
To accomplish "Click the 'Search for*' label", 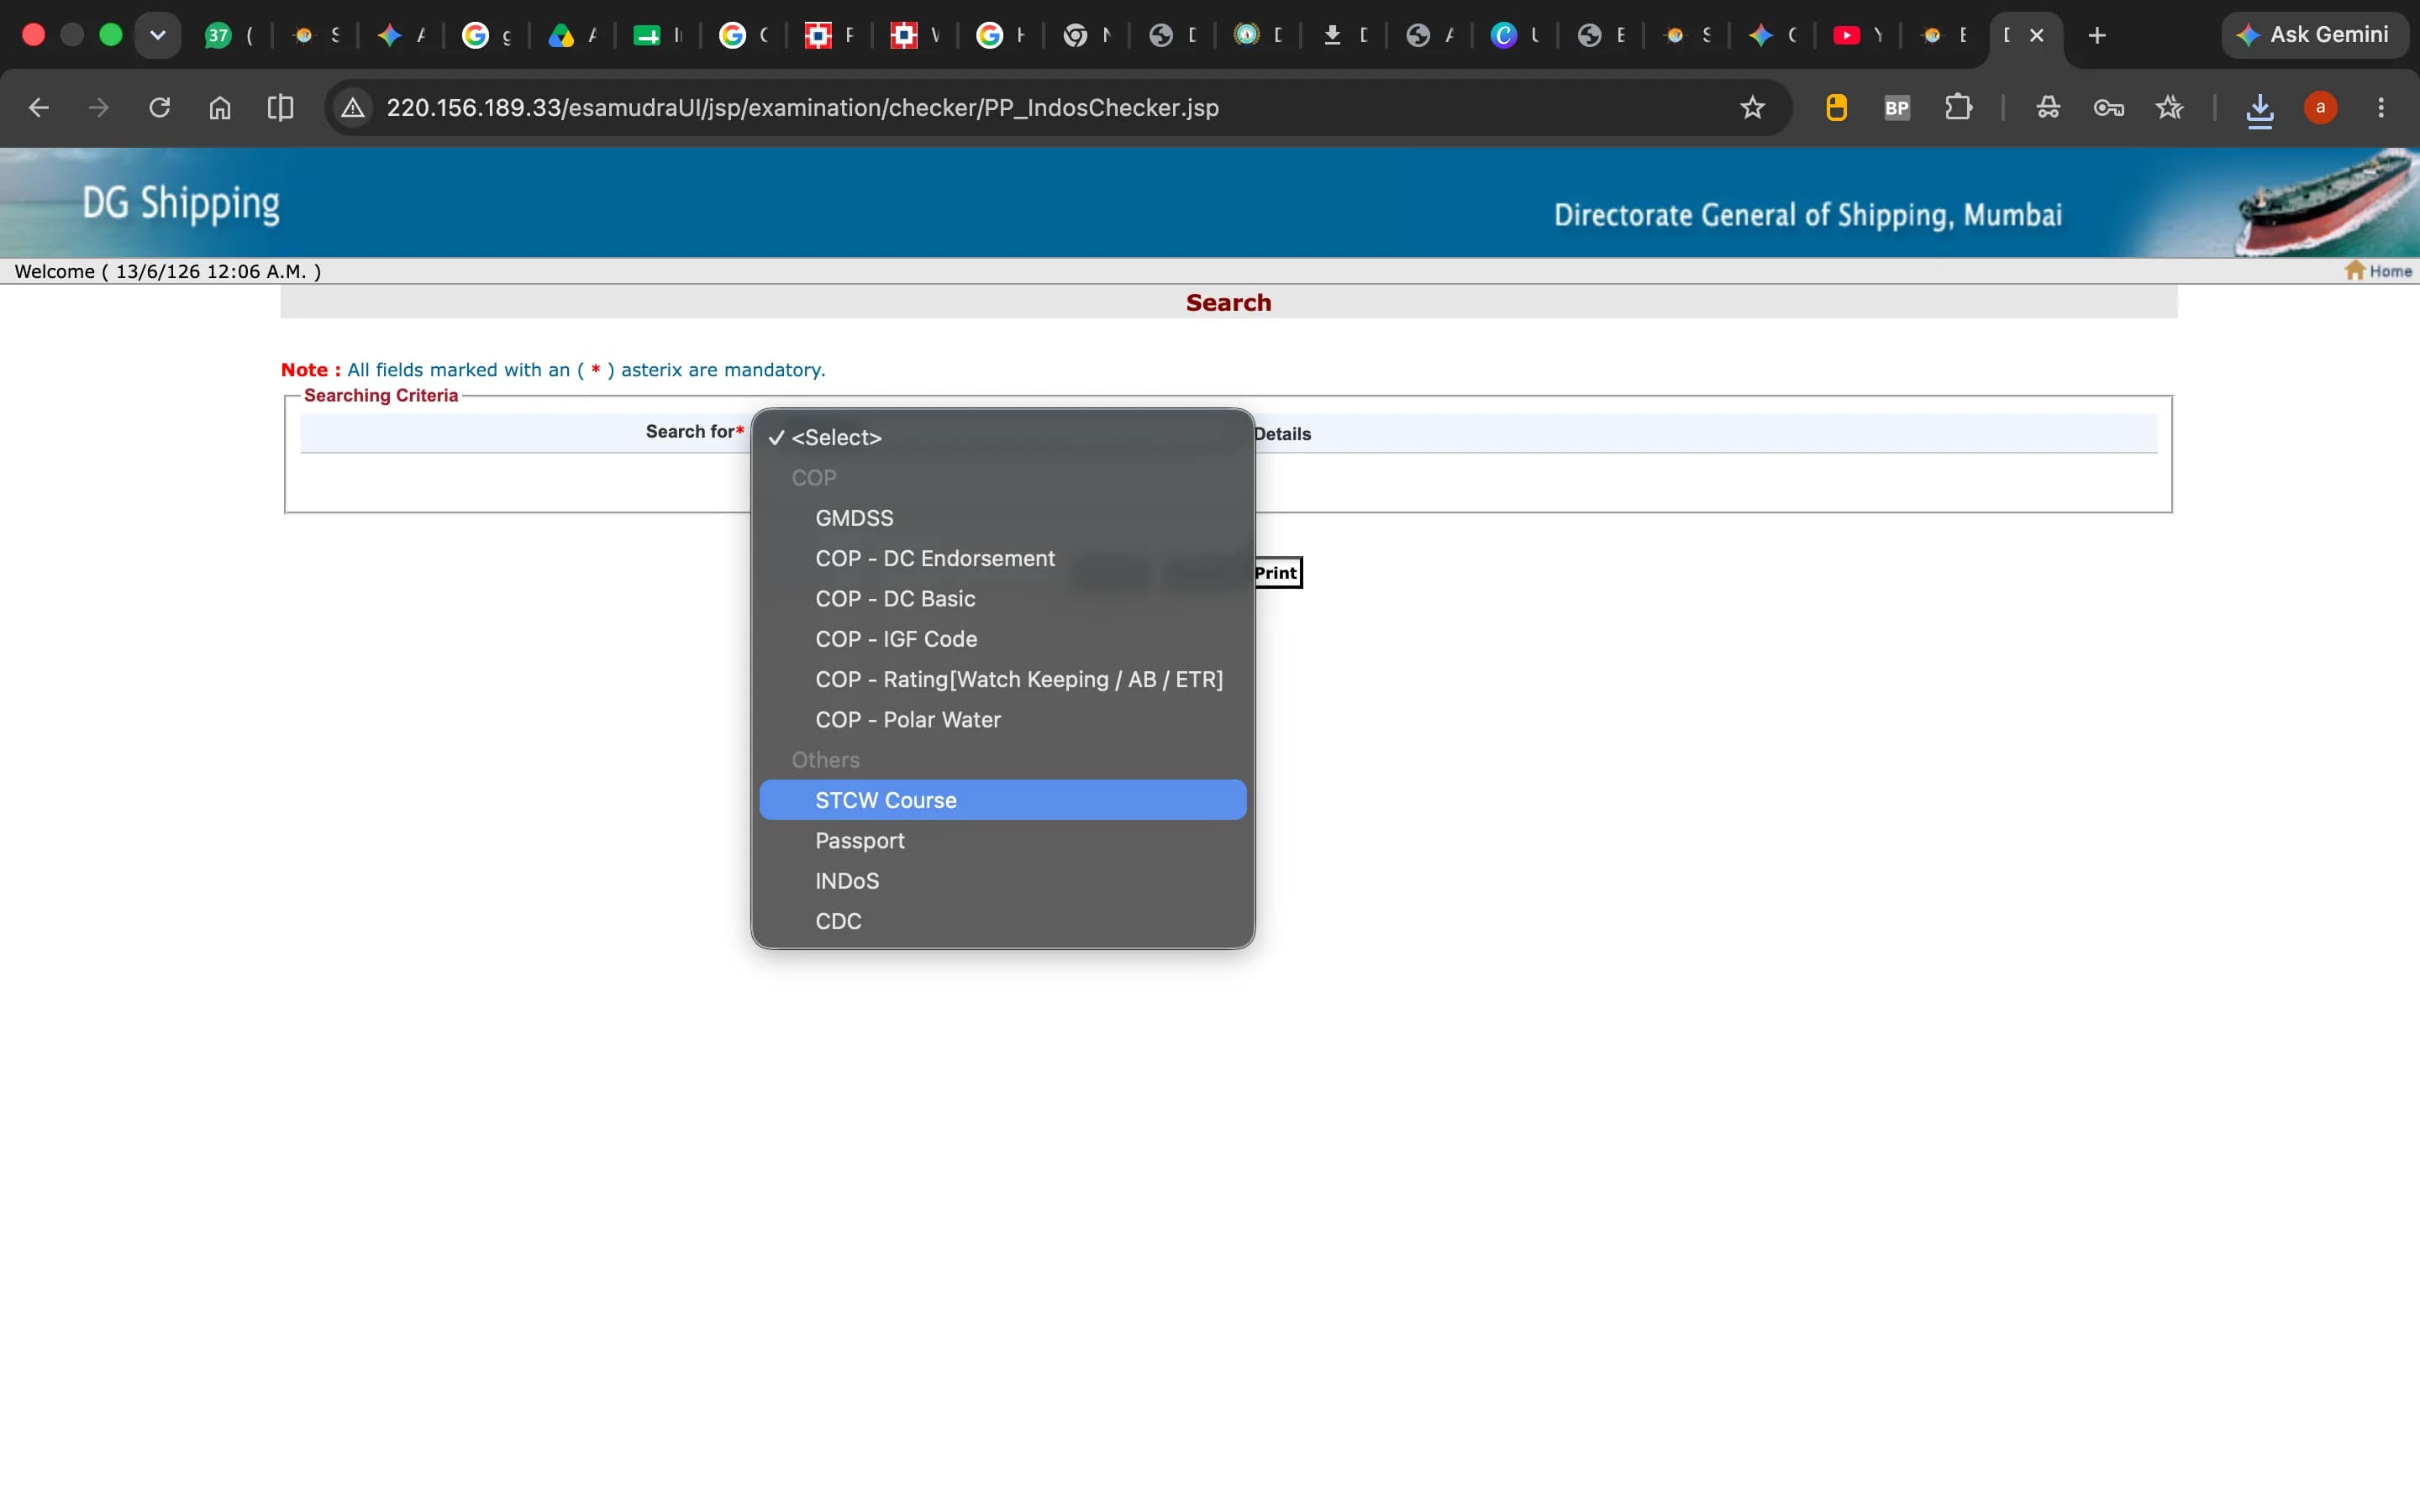I will coord(694,431).
